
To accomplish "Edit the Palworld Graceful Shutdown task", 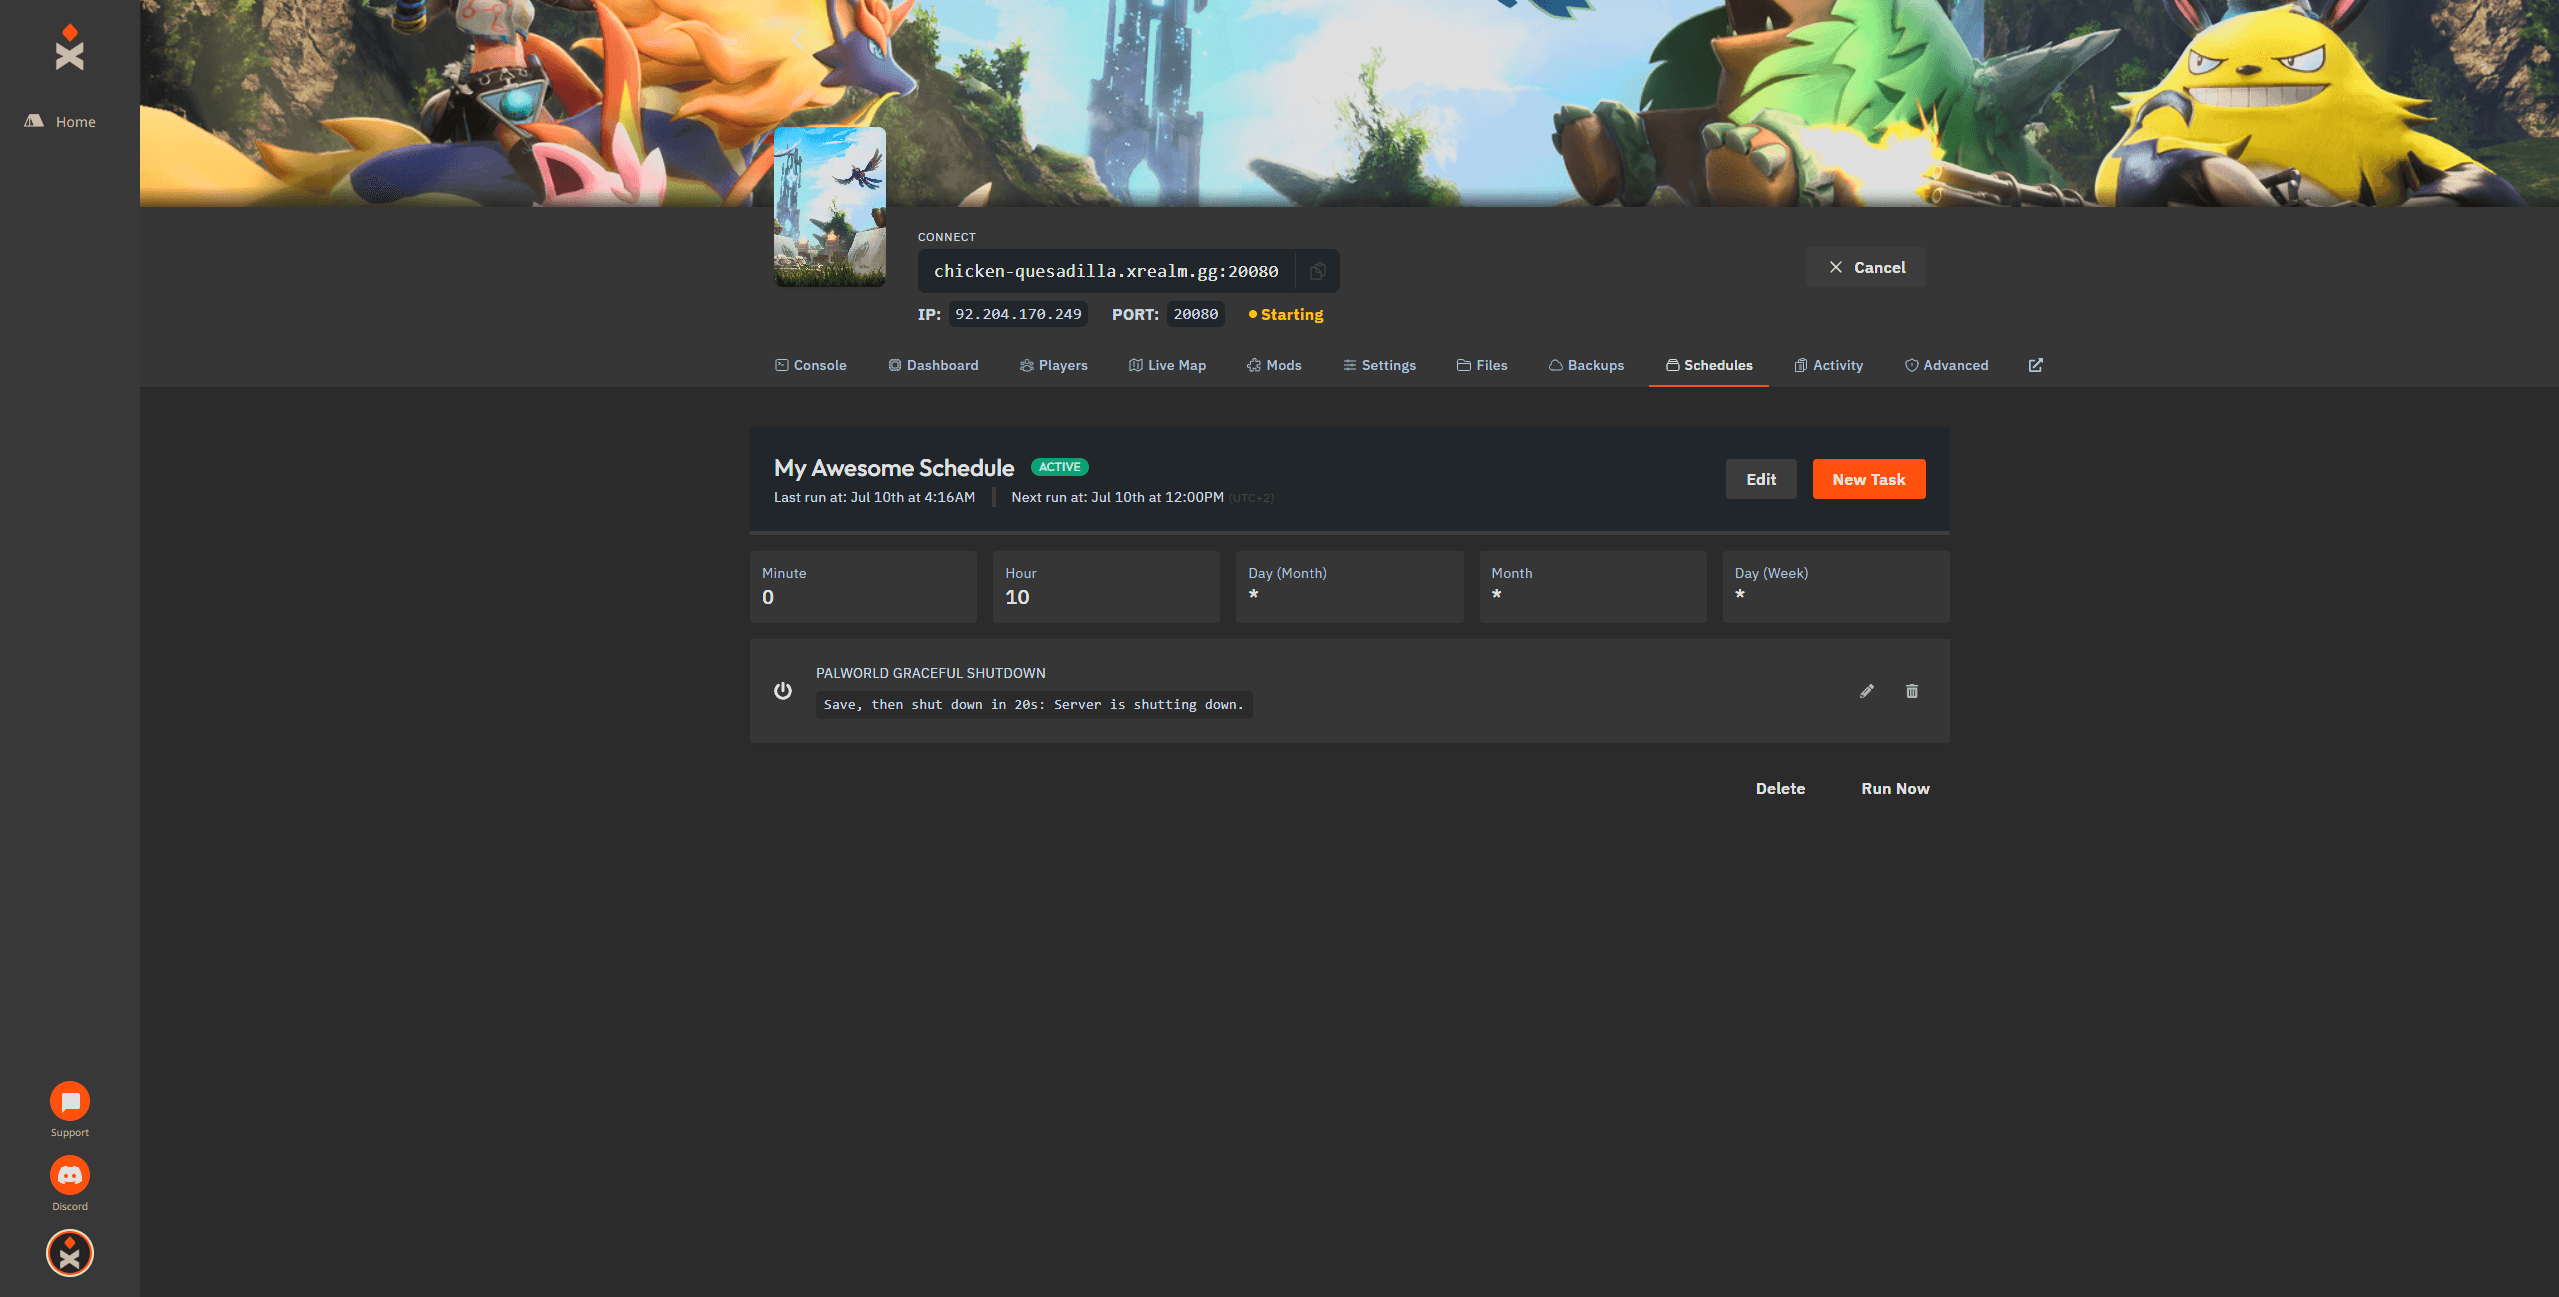I will (1866, 691).
